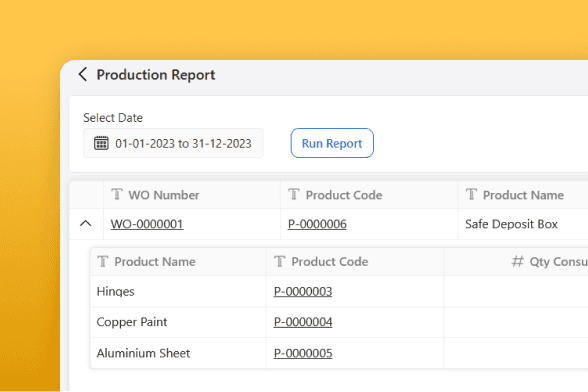
Task: Open work order WO-0000001 link
Action: 147,224
